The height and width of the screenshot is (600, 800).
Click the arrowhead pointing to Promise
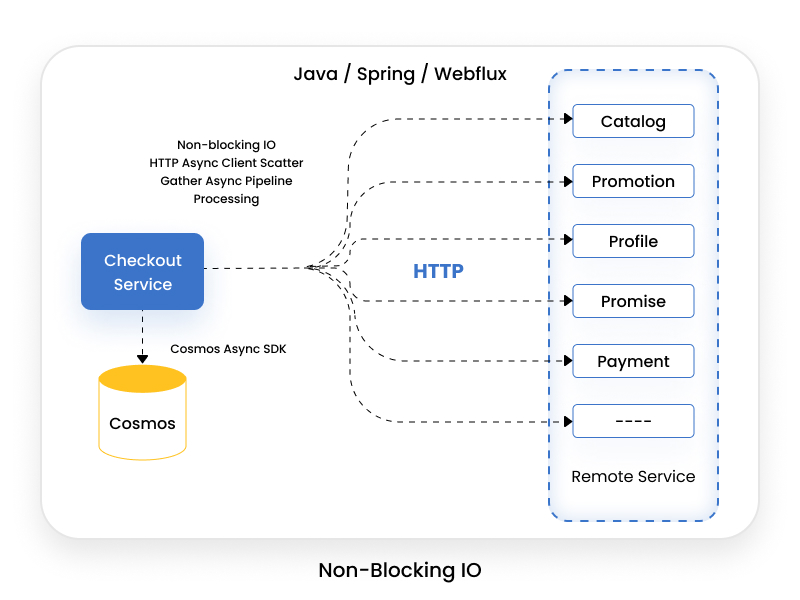(x=568, y=301)
